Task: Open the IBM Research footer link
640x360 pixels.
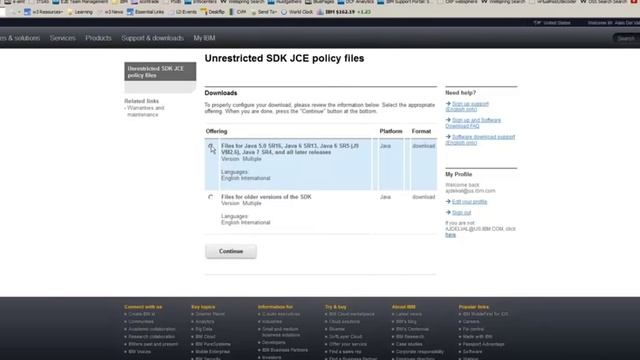Action: (x=410, y=337)
